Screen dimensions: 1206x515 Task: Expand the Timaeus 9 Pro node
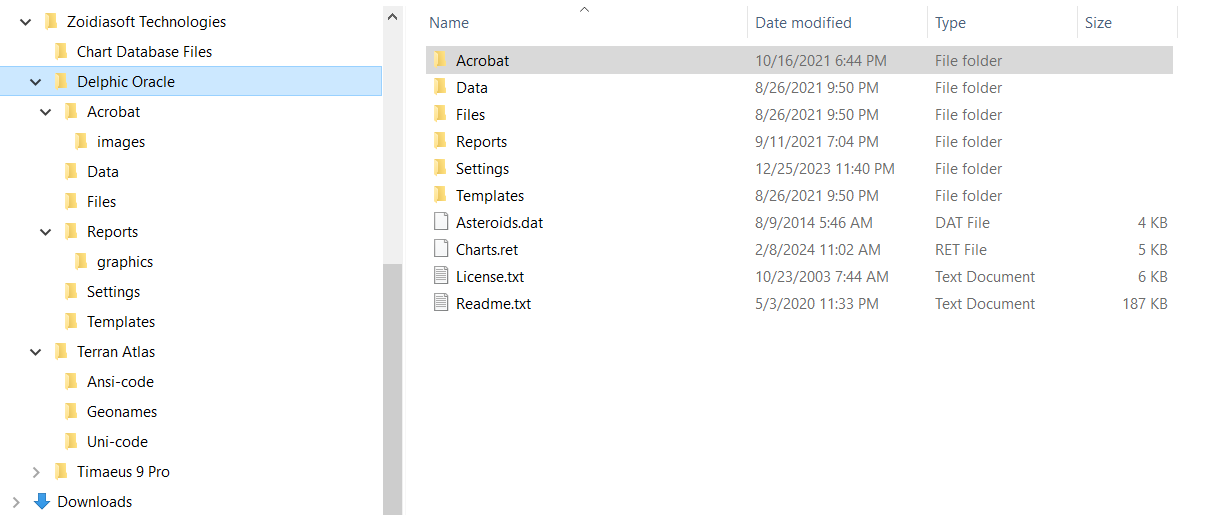click(36, 472)
